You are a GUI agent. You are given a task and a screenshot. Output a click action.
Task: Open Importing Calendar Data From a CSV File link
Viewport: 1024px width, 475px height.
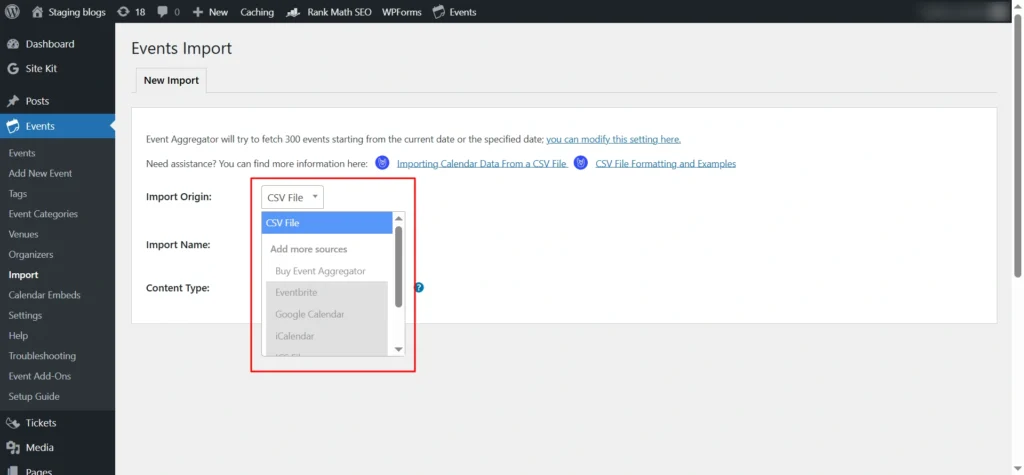481,164
